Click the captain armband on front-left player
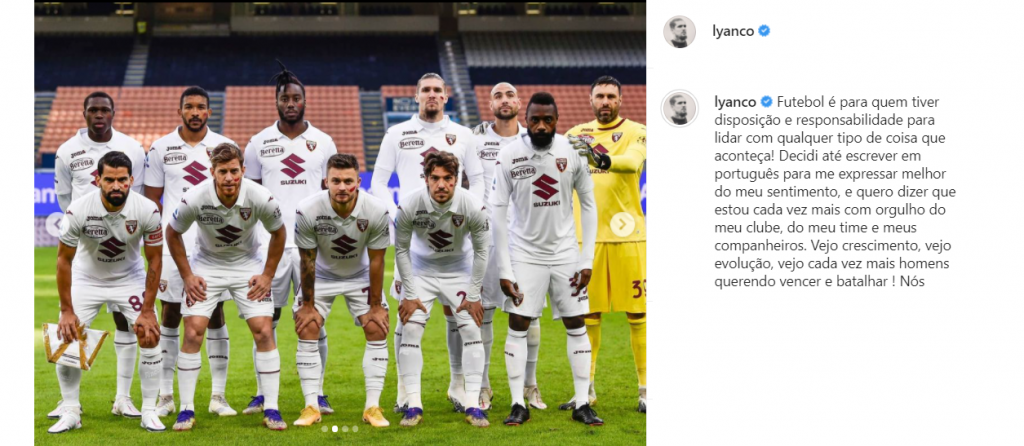 (153, 236)
